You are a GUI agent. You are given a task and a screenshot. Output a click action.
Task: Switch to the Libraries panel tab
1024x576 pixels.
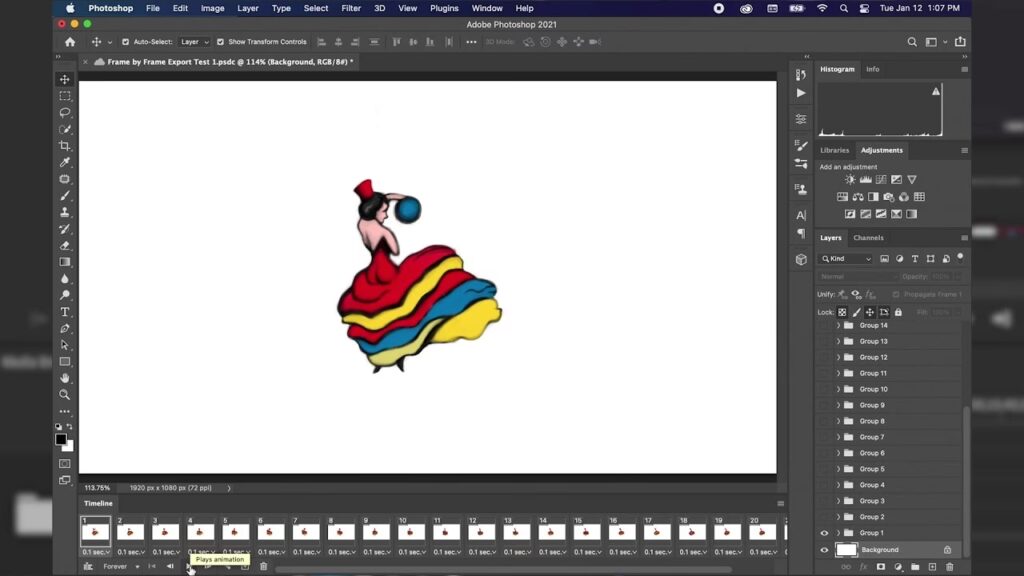(834, 150)
